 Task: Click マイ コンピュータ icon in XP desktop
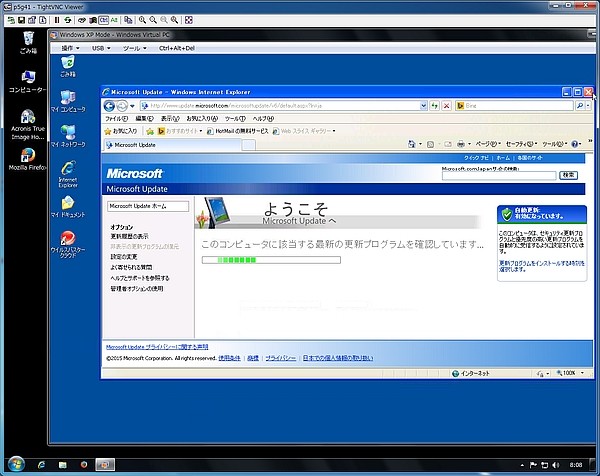coord(68,101)
